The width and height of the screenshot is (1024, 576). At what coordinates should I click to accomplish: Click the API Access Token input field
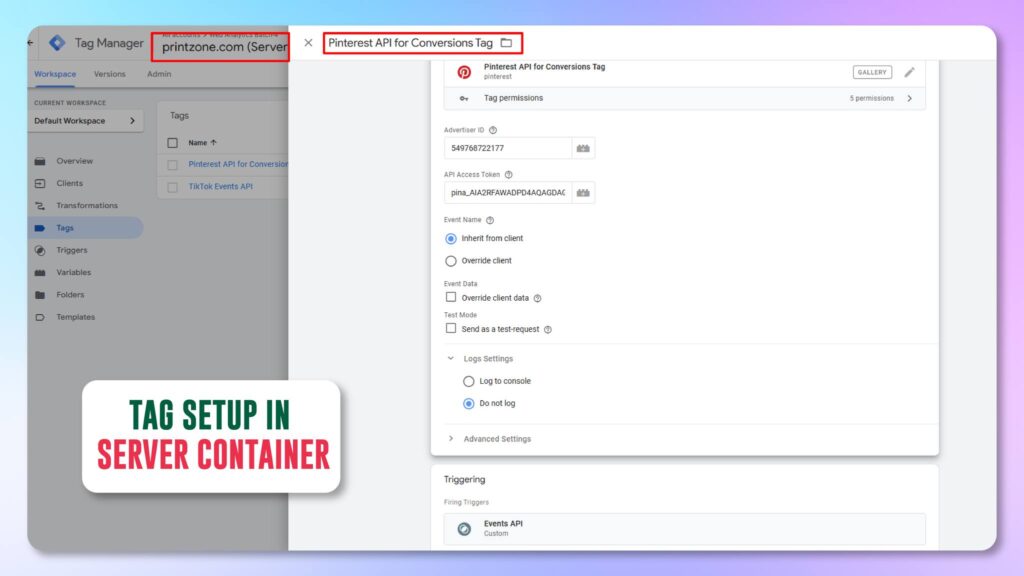pyautogui.click(x=507, y=193)
